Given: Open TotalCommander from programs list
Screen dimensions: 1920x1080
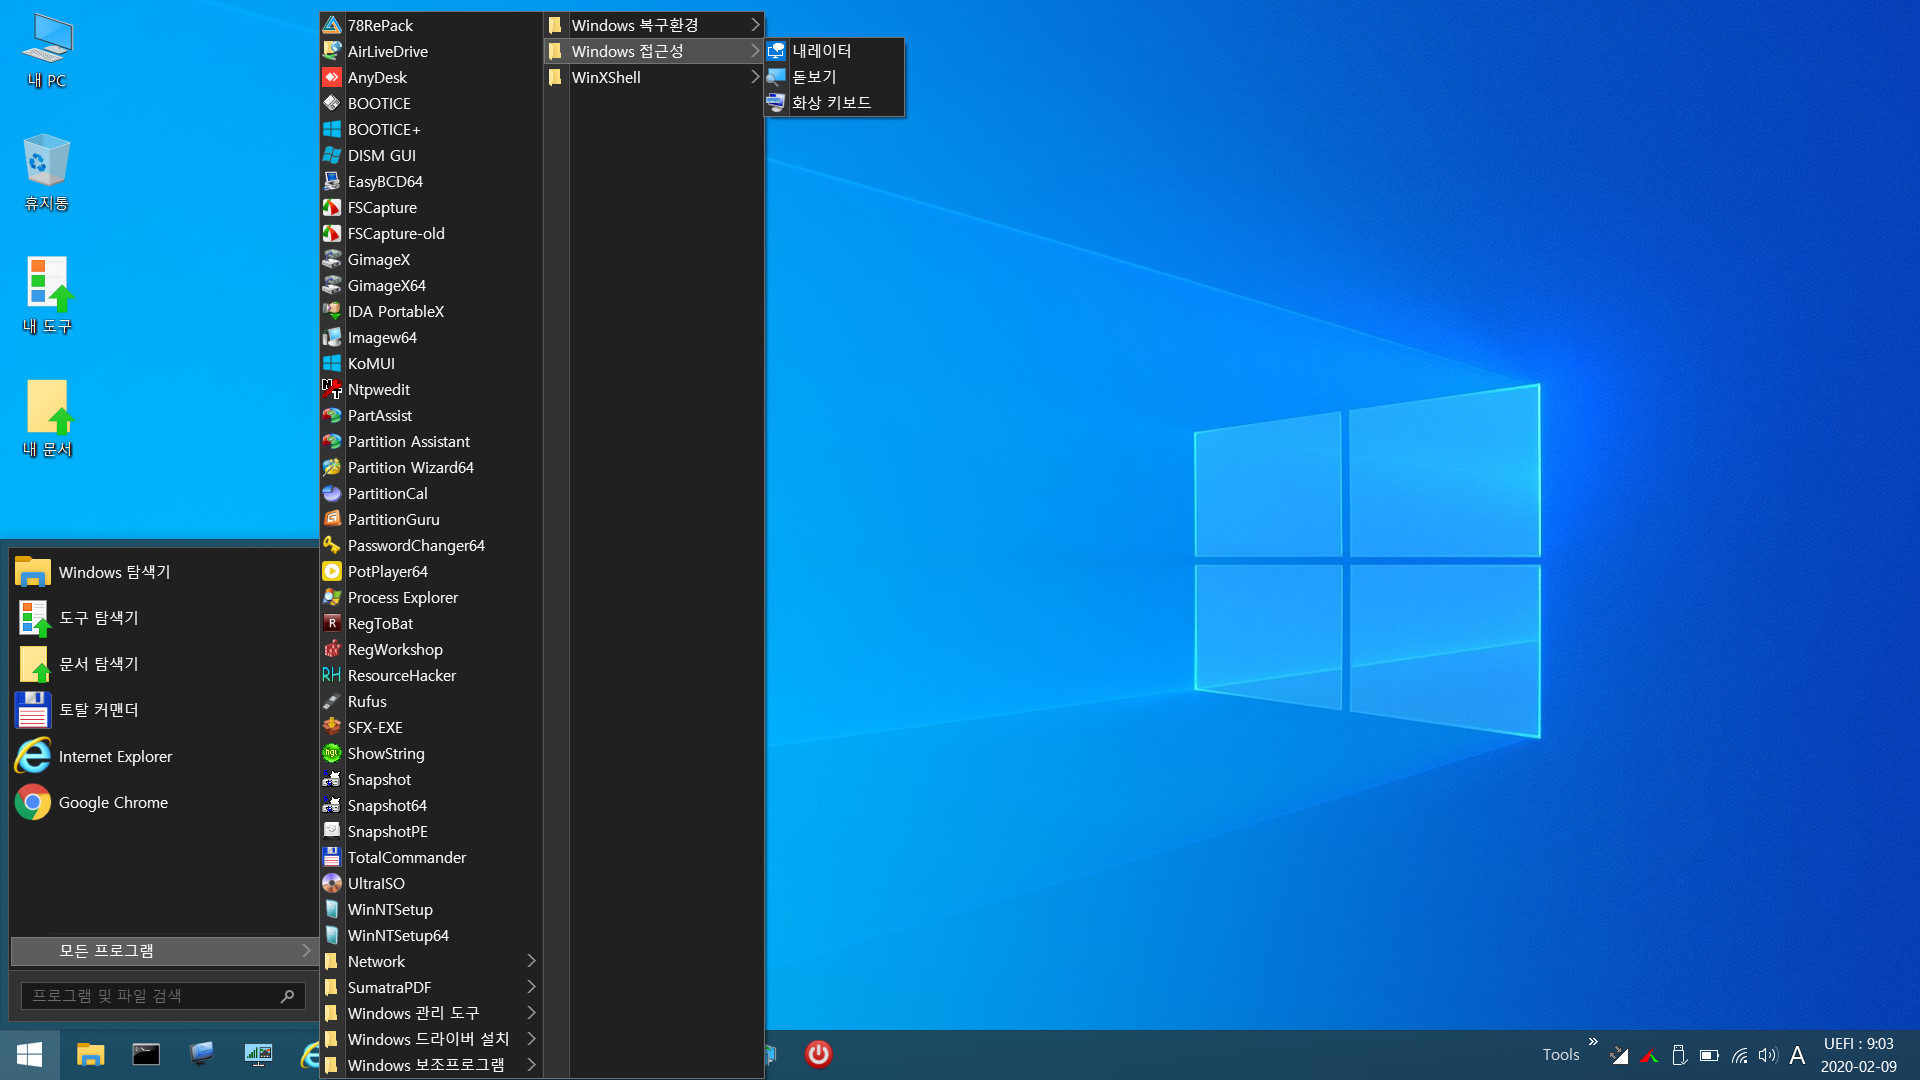Looking at the screenshot, I should [431, 857].
